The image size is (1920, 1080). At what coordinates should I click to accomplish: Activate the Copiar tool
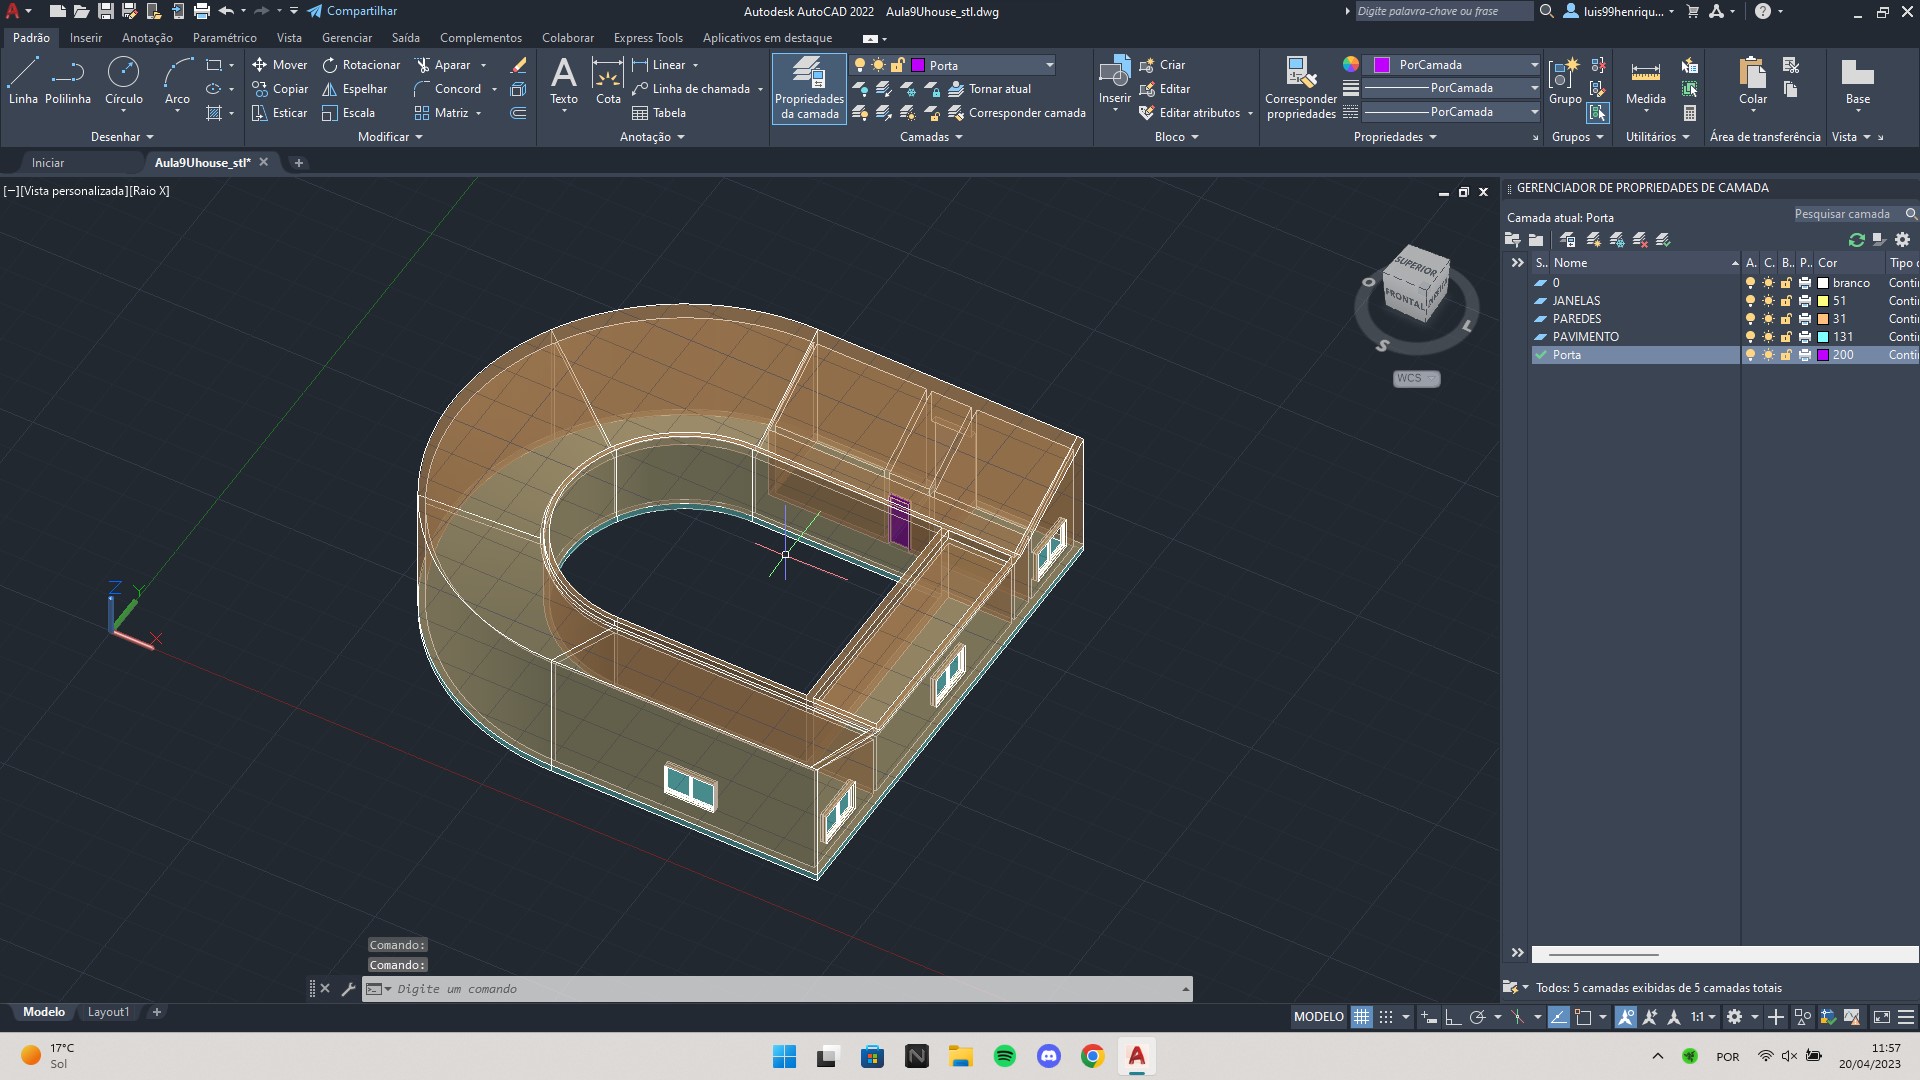pyautogui.click(x=280, y=89)
